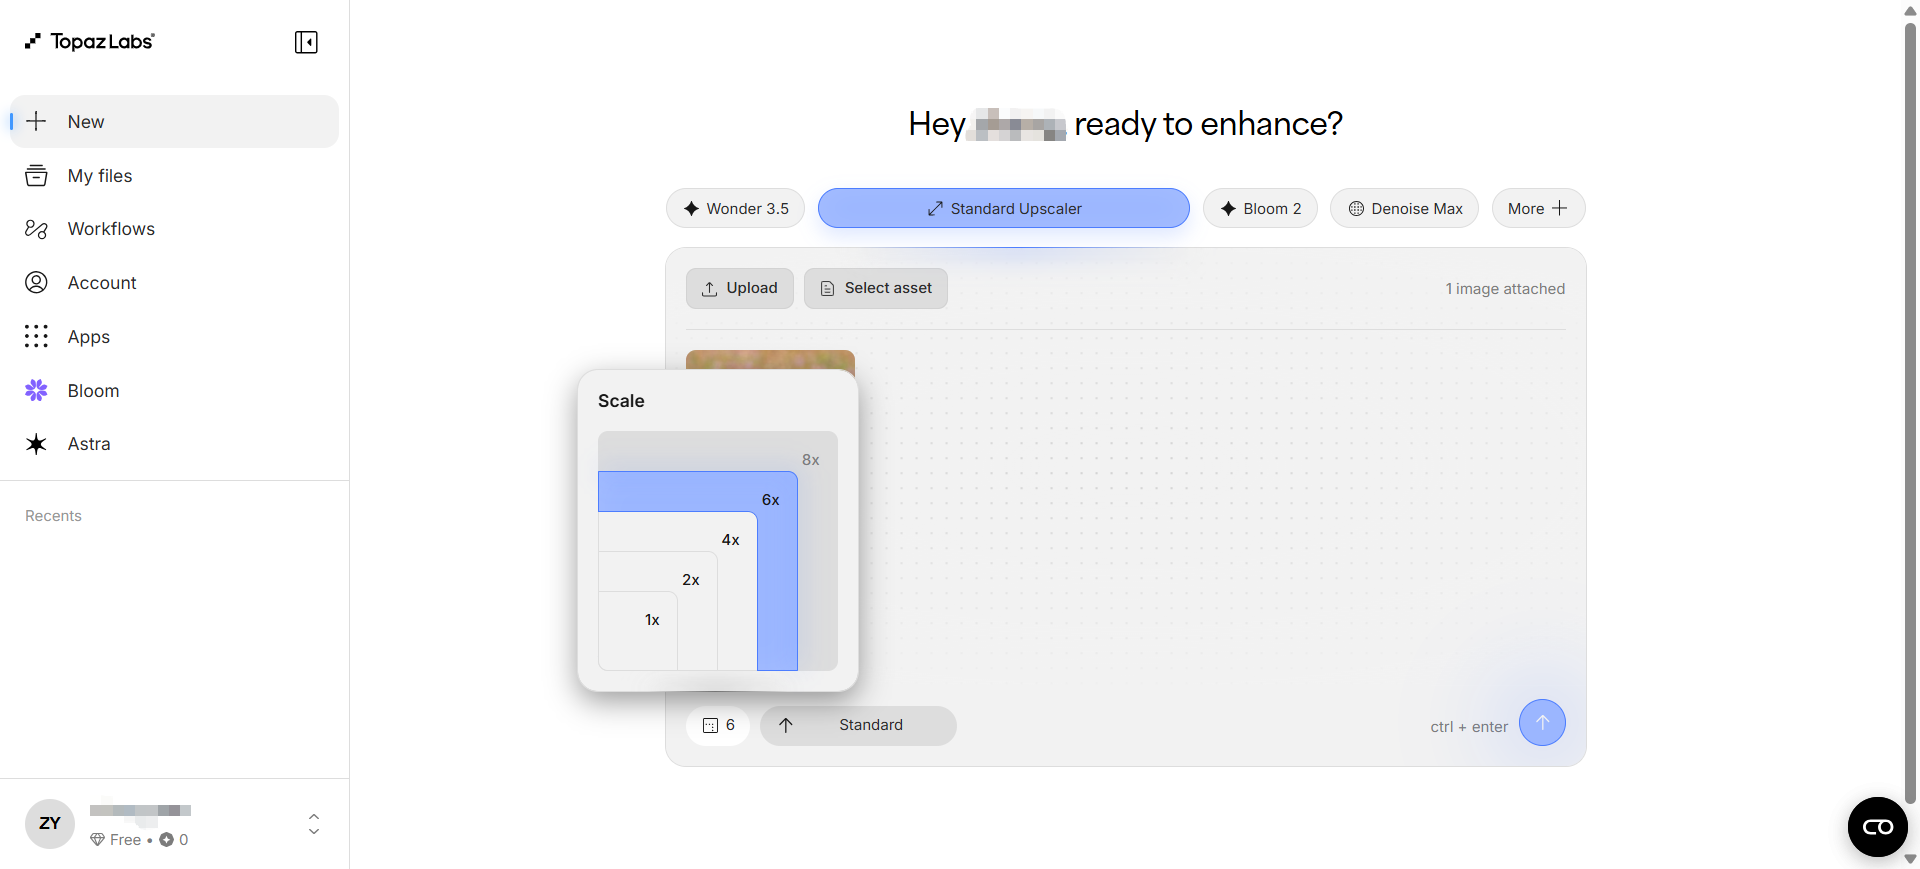Open the Standard model dropdown

(858, 725)
